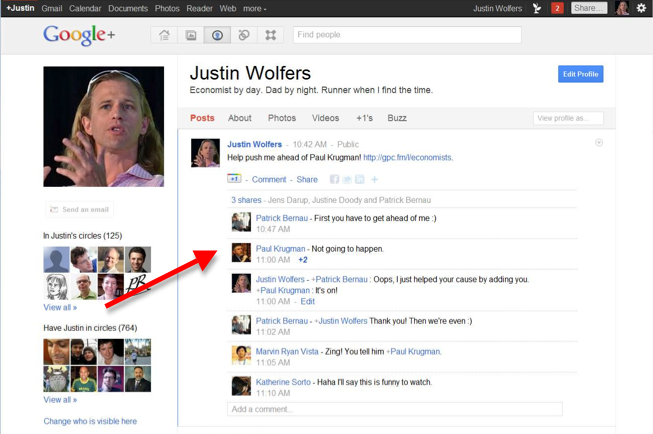
Task: Click the default silhouette avatar in circles
Action: 56,259
